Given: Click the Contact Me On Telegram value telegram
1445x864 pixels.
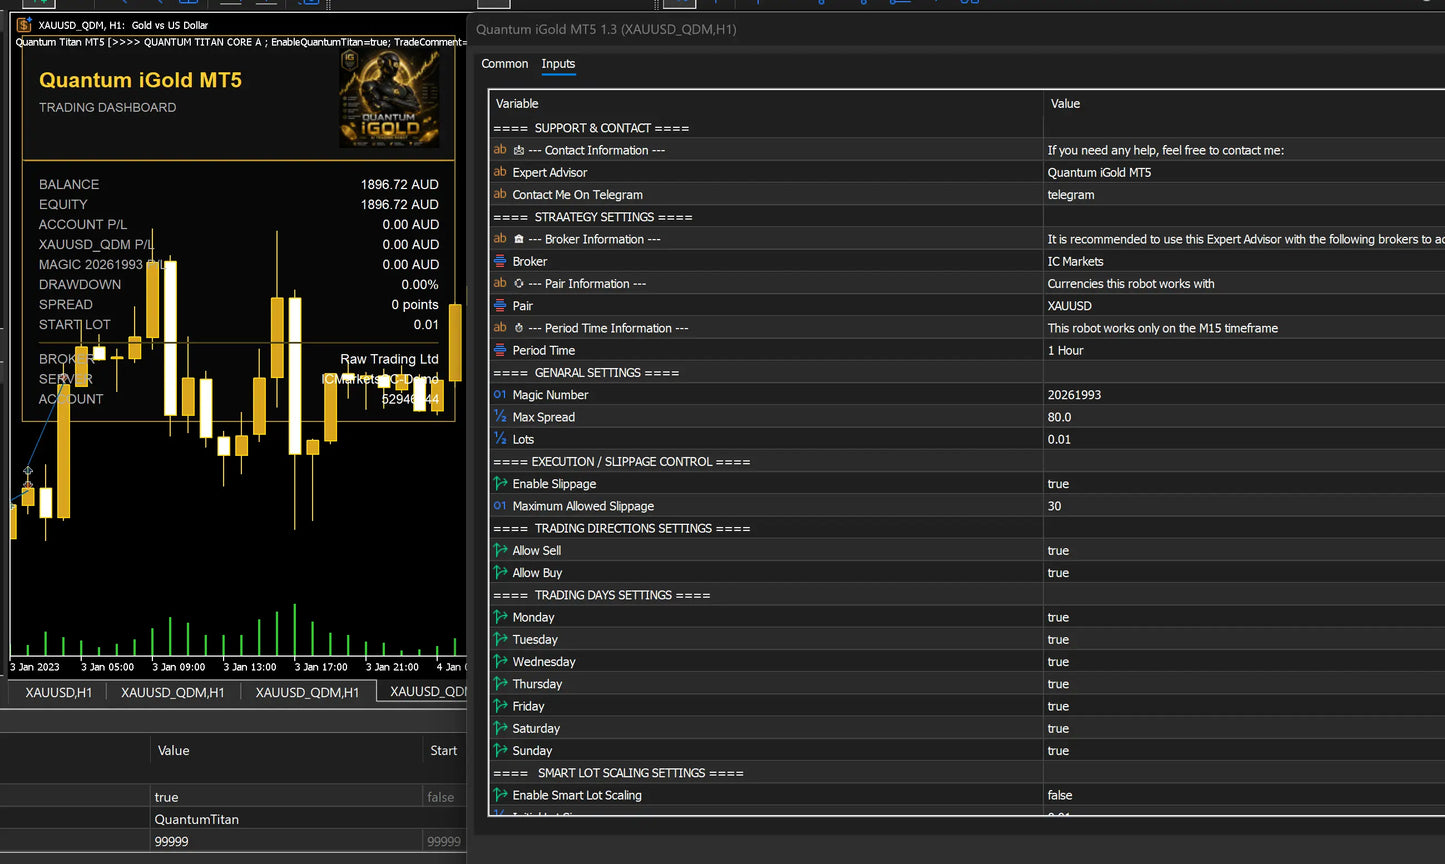Looking at the screenshot, I should (1071, 195).
